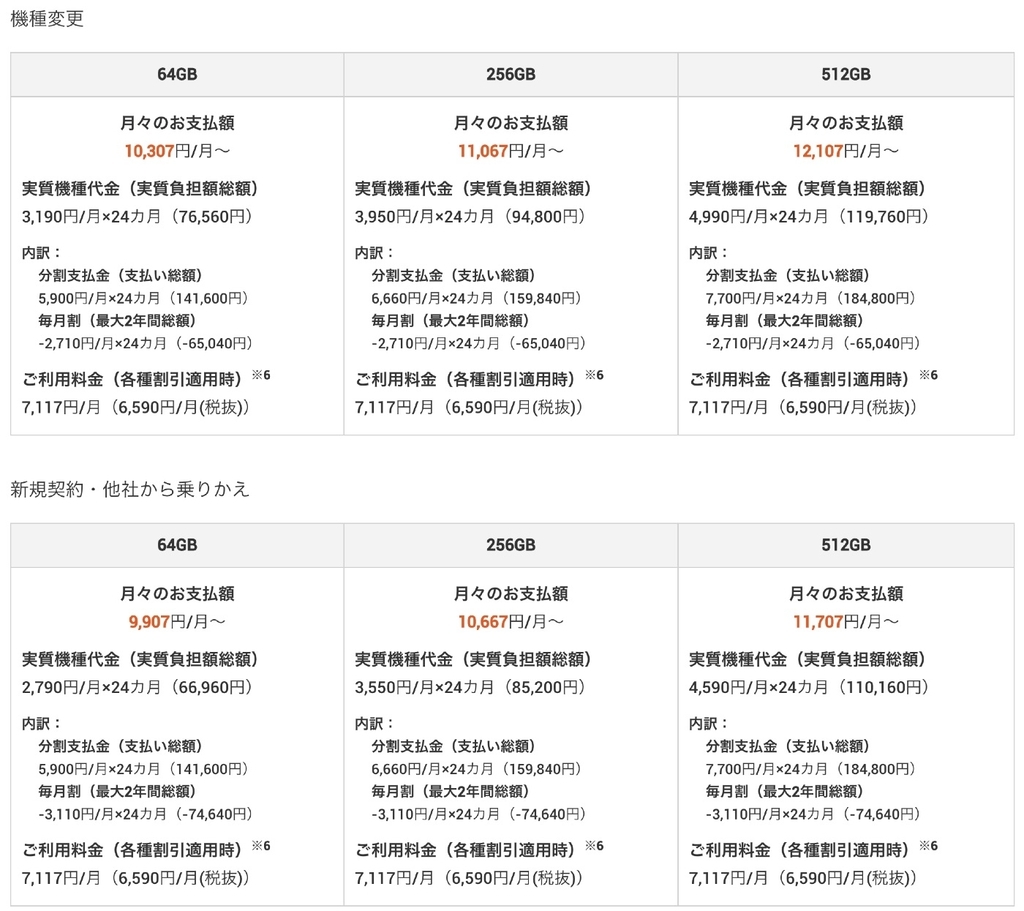The image size is (1024, 911).
Task: Select the 10,307円/月〜 monthly payment amount
Action: click(177, 152)
